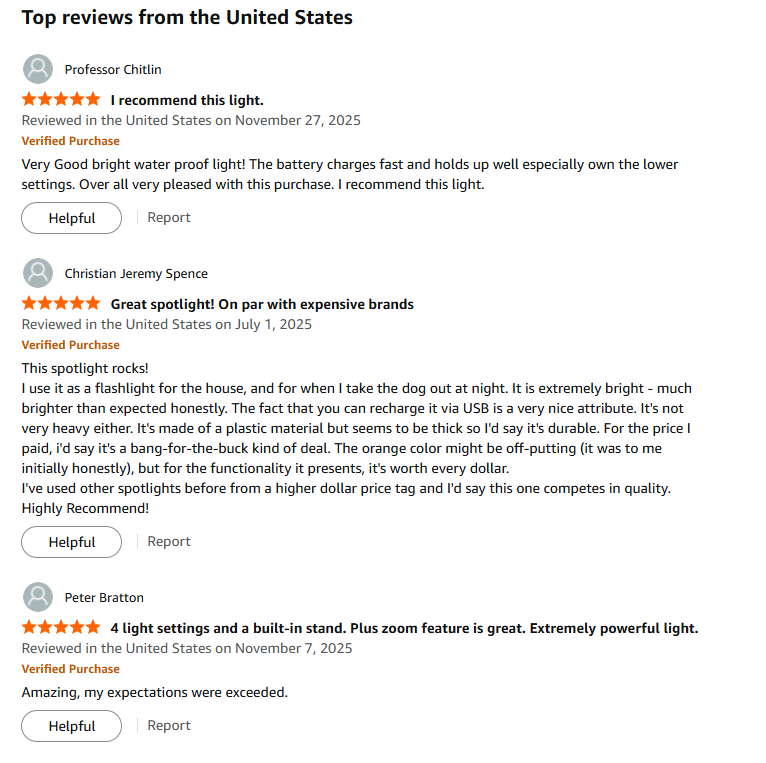766x763 pixels.
Task: Click Christian Jeremy Spence's avatar icon
Action: [x=38, y=273]
